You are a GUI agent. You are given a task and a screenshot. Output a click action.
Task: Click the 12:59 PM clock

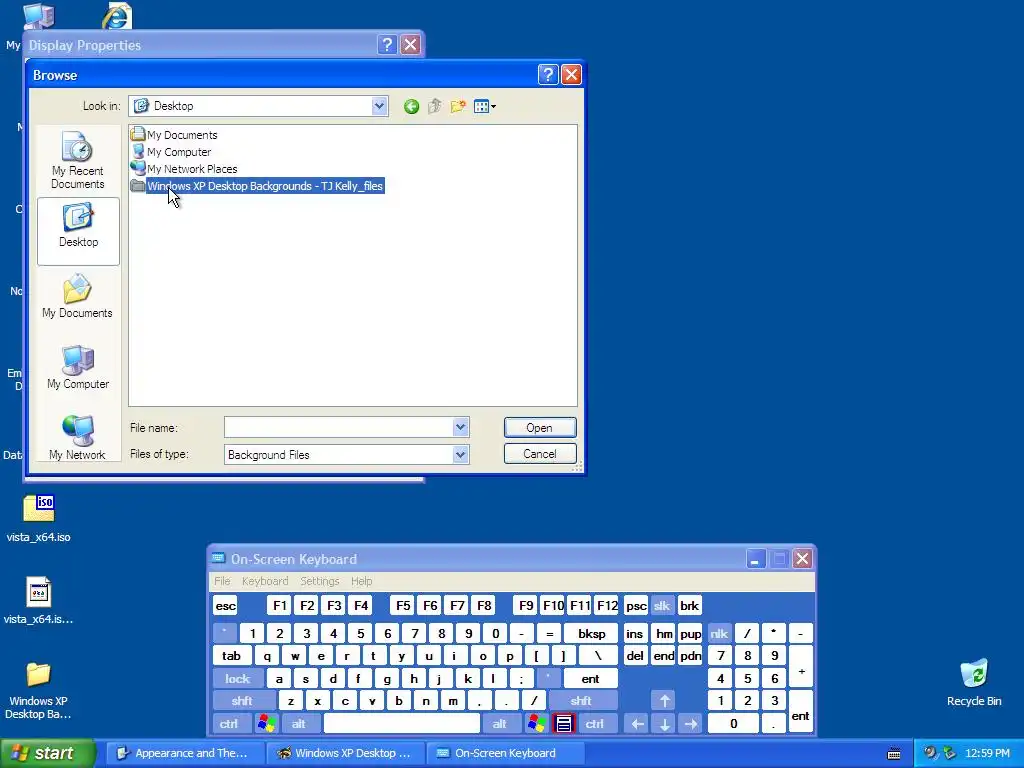click(x=987, y=753)
